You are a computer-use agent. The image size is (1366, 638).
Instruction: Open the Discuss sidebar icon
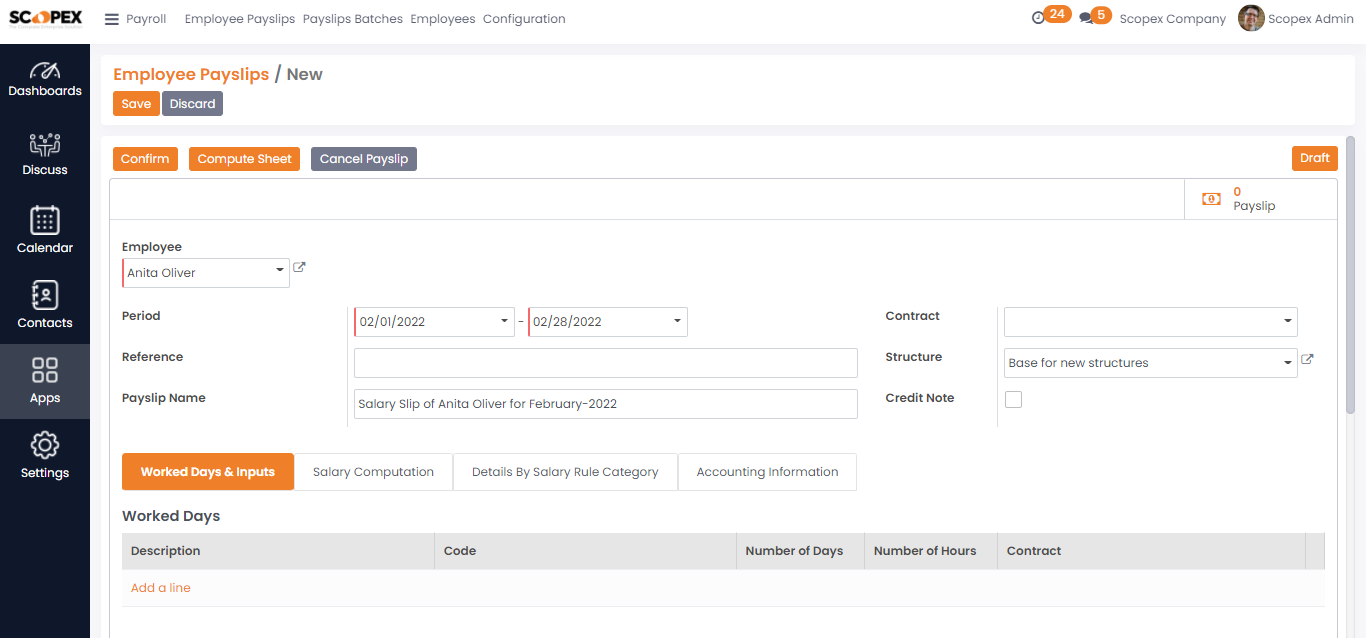(45, 154)
